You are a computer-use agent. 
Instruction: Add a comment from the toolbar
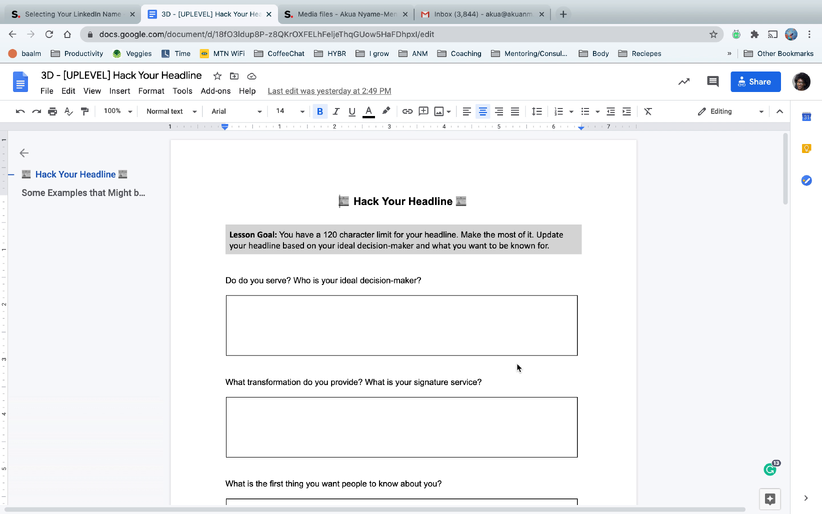[x=424, y=111]
